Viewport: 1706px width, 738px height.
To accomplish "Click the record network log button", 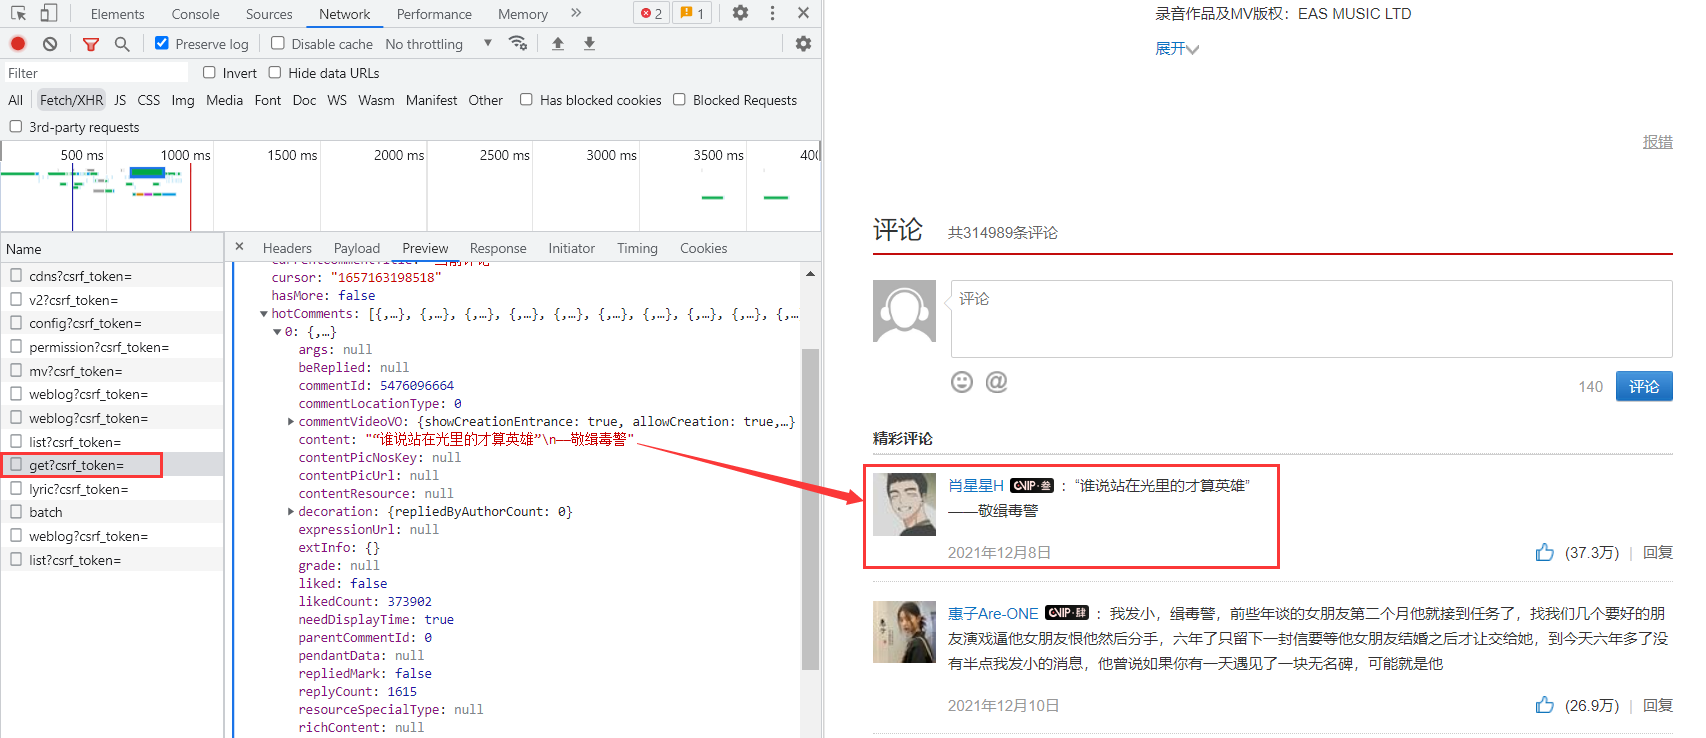I will [x=18, y=44].
